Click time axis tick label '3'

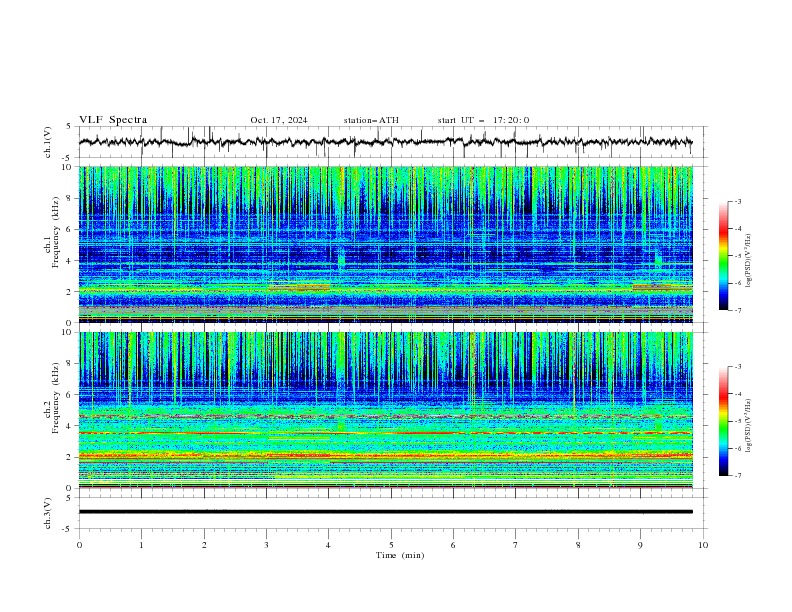point(266,545)
